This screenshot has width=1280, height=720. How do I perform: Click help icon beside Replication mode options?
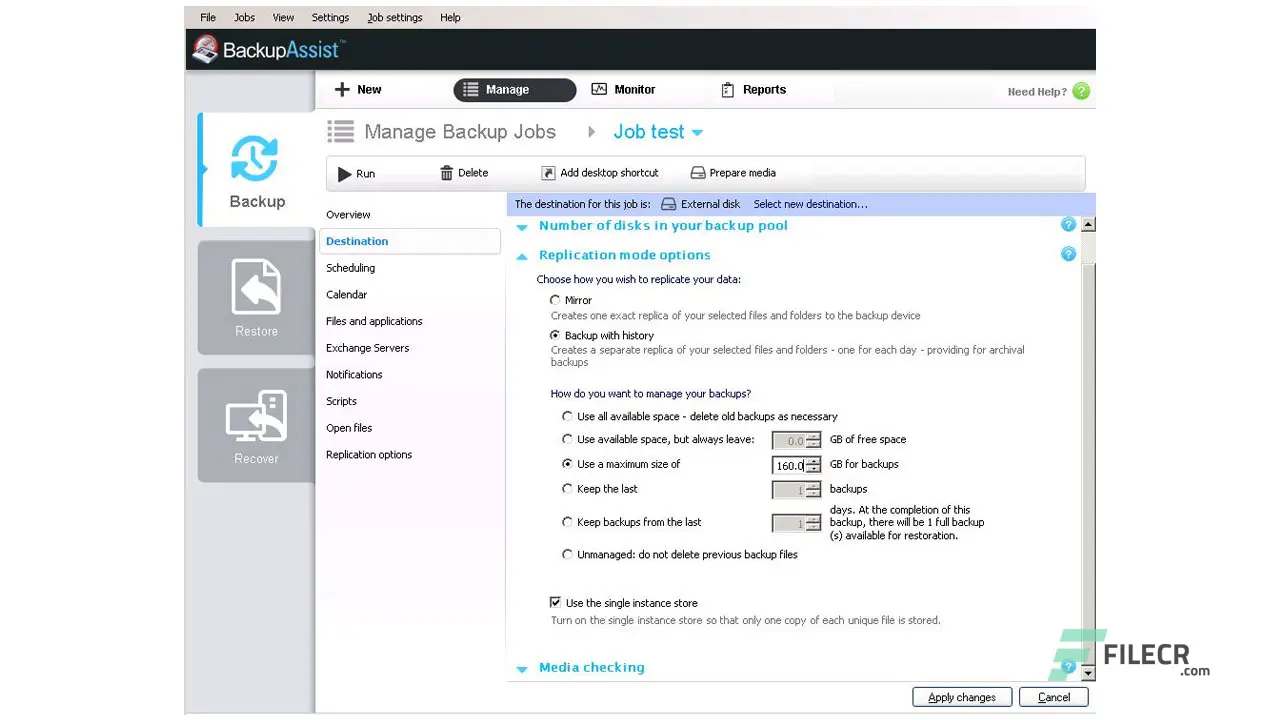tap(1068, 254)
